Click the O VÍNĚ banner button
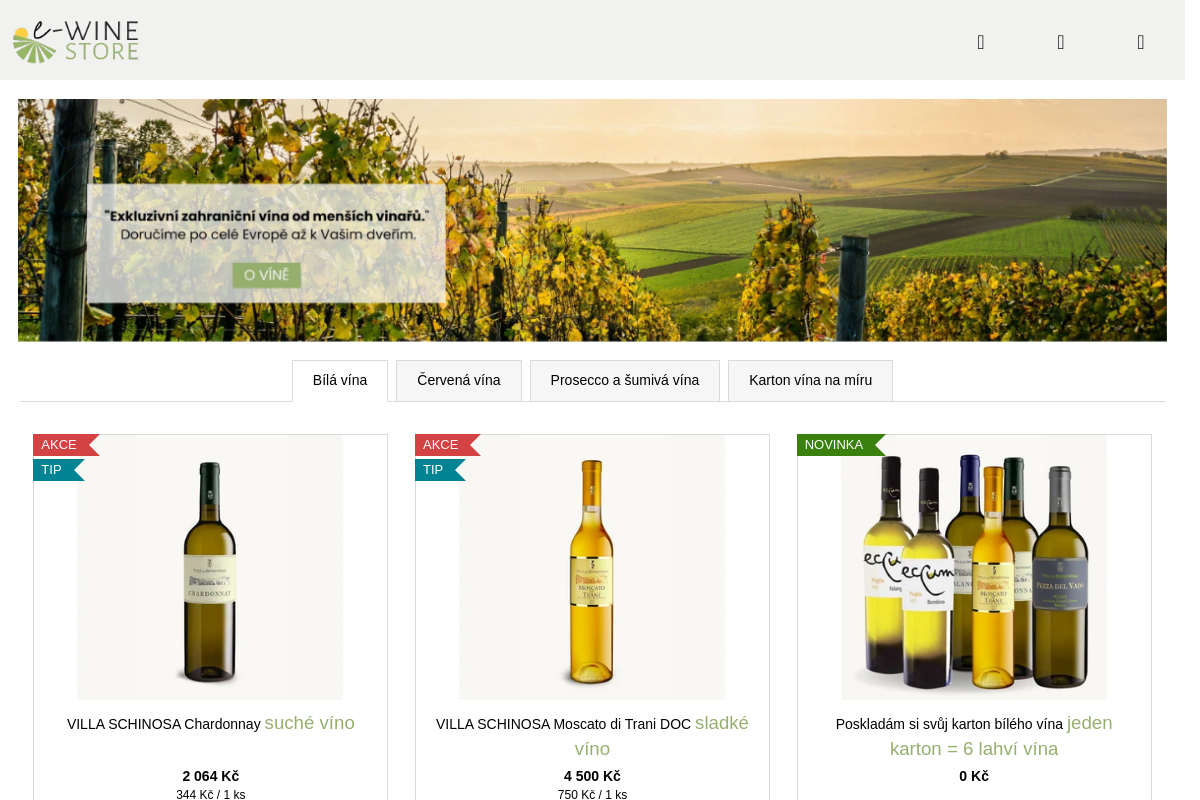This screenshot has height=800, width=1200. (267, 275)
